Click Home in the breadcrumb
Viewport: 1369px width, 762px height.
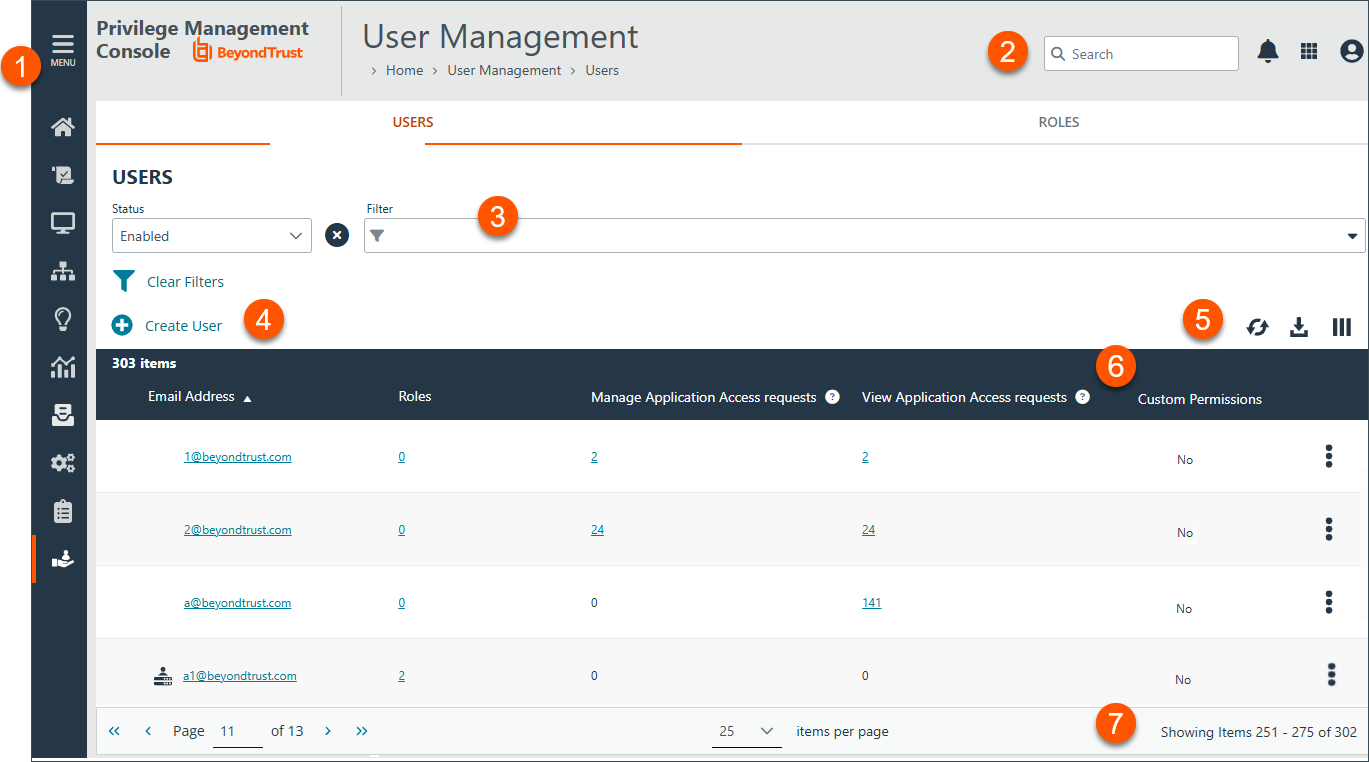pos(405,70)
